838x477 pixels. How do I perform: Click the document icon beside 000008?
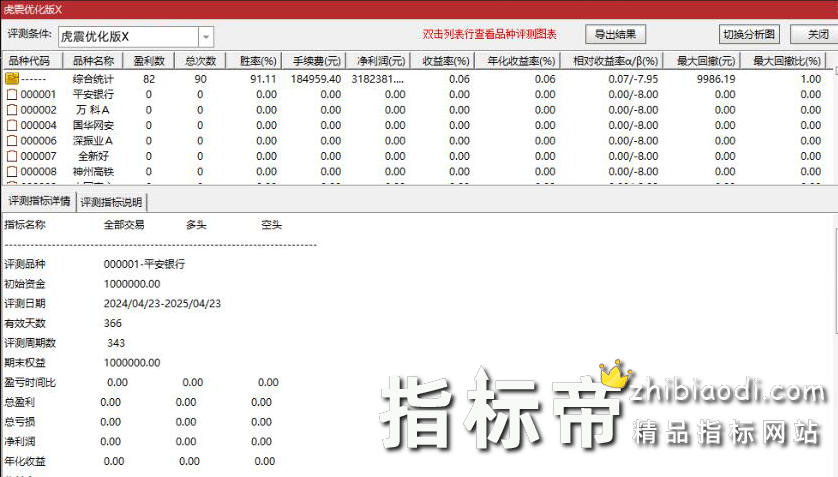[12, 172]
